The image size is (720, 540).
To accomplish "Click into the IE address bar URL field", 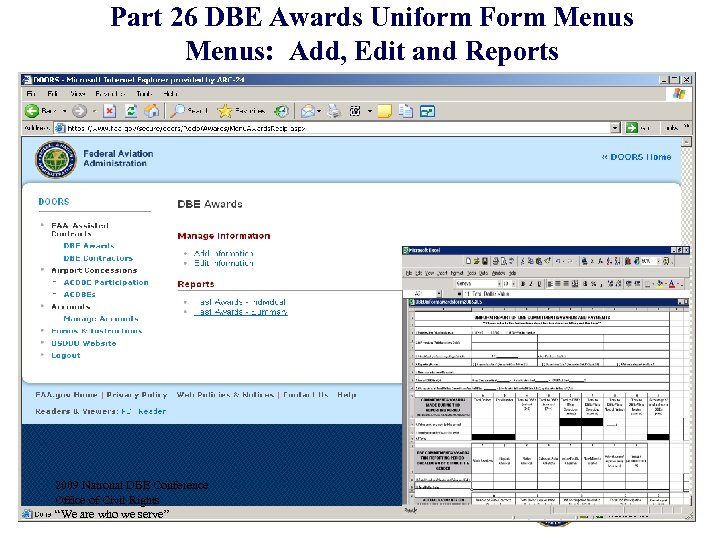I will coord(338,128).
